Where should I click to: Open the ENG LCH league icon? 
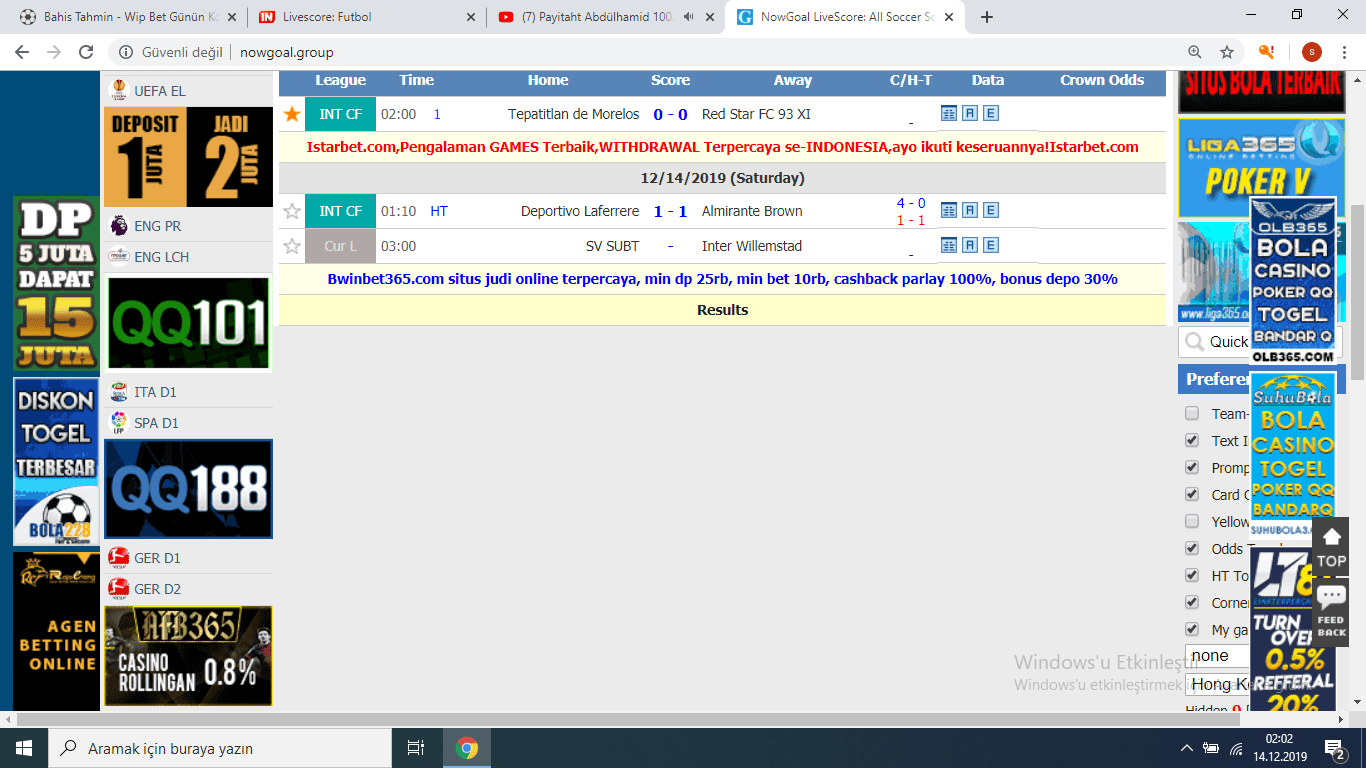click(118, 256)
